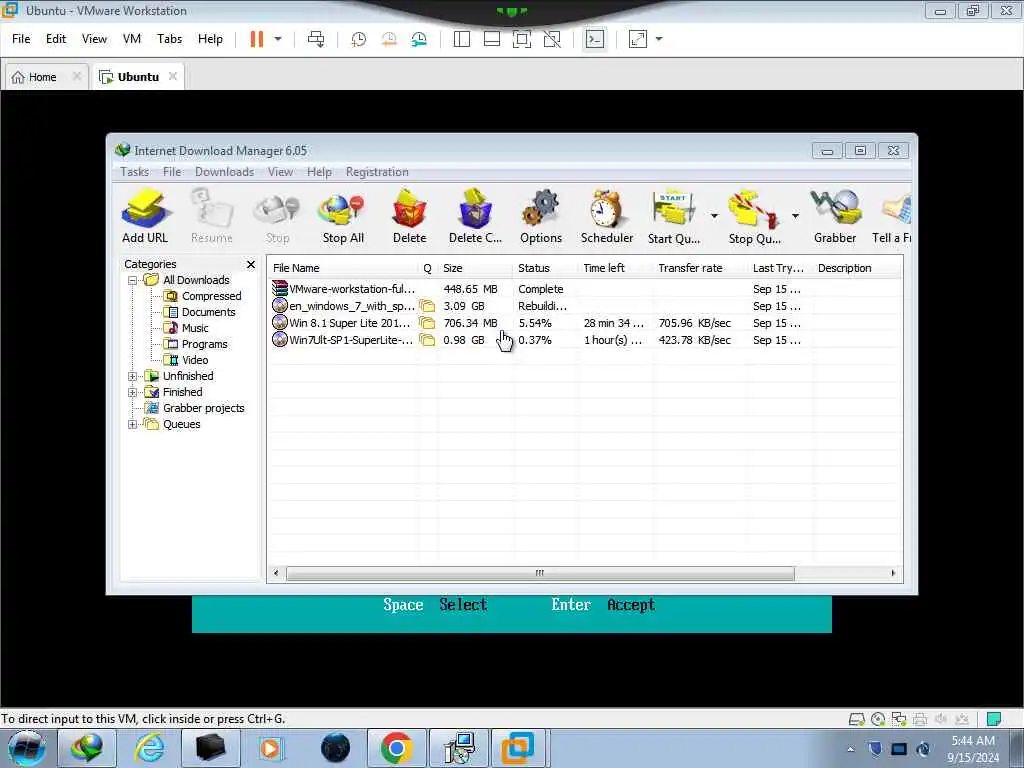Click the horizontal scrollbar right arrow
The image size is (1024, 768).
click(893, 573)
